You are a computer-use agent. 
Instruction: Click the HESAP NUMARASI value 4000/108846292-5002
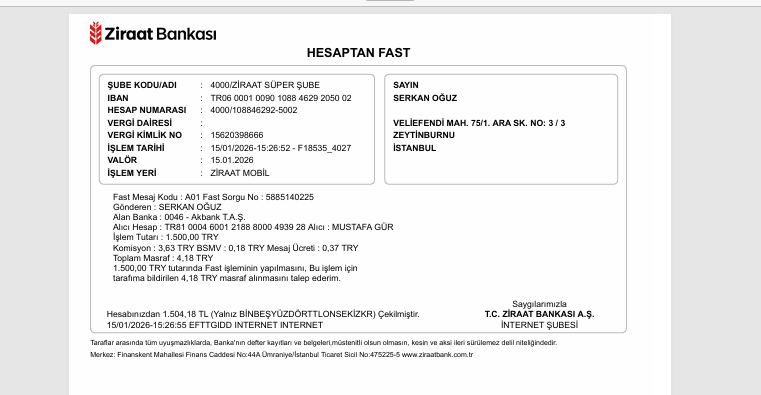pos(254,110)
